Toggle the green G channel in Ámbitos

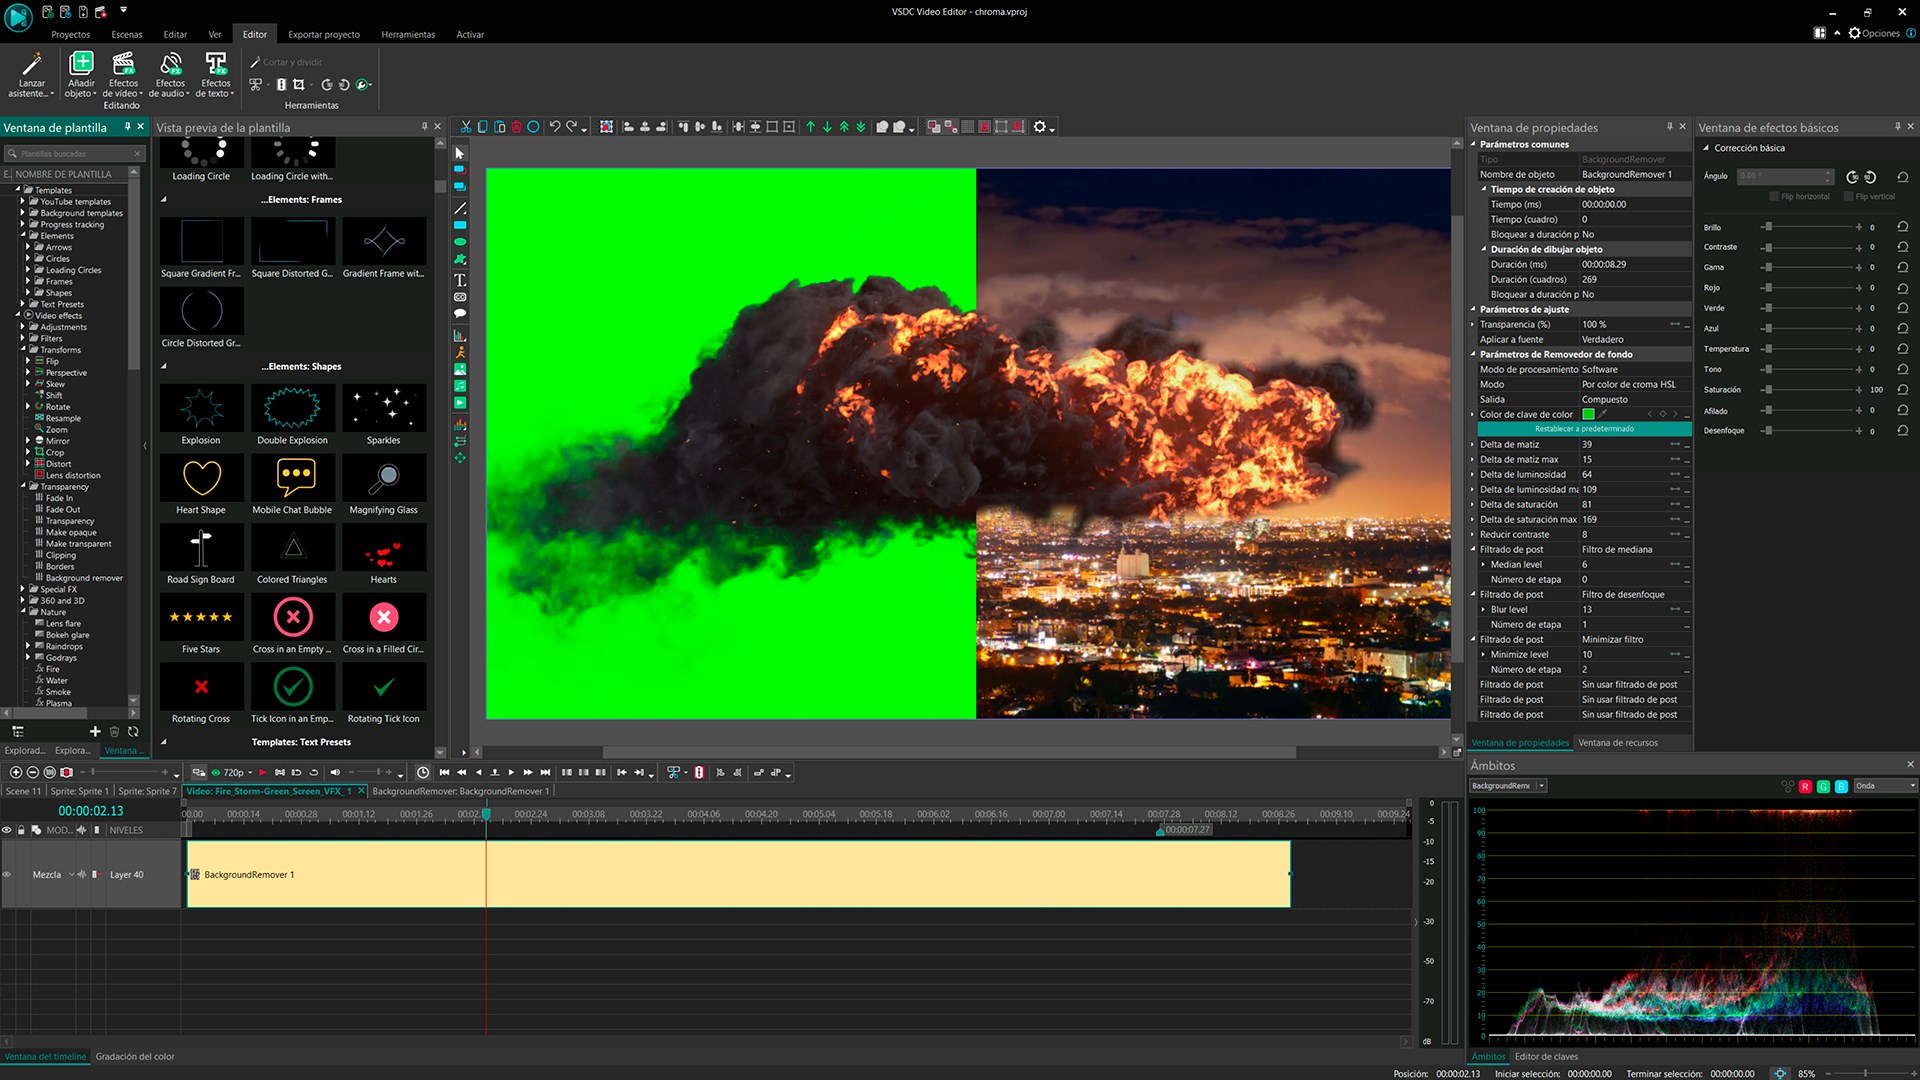click(1823, 786)
